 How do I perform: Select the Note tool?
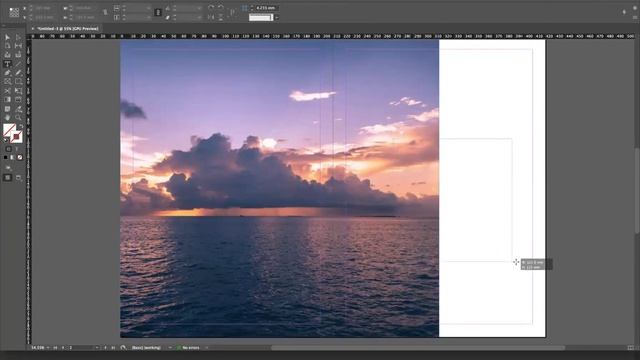[7, 109]
